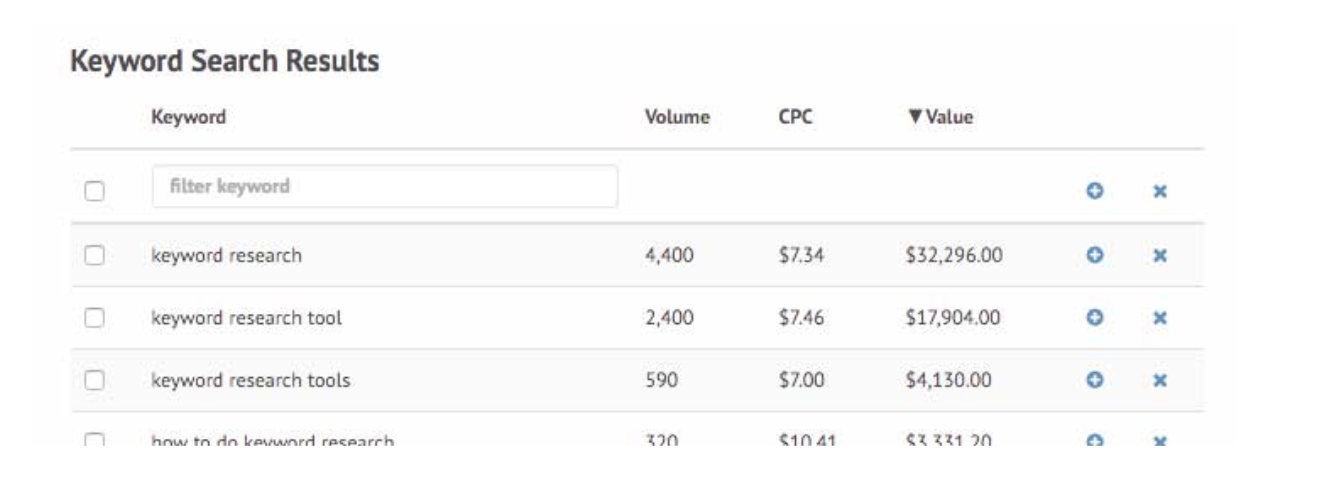Sort by the Keyword column header
Viewport: 1334px width, 480px height.
tap(188, 117)
